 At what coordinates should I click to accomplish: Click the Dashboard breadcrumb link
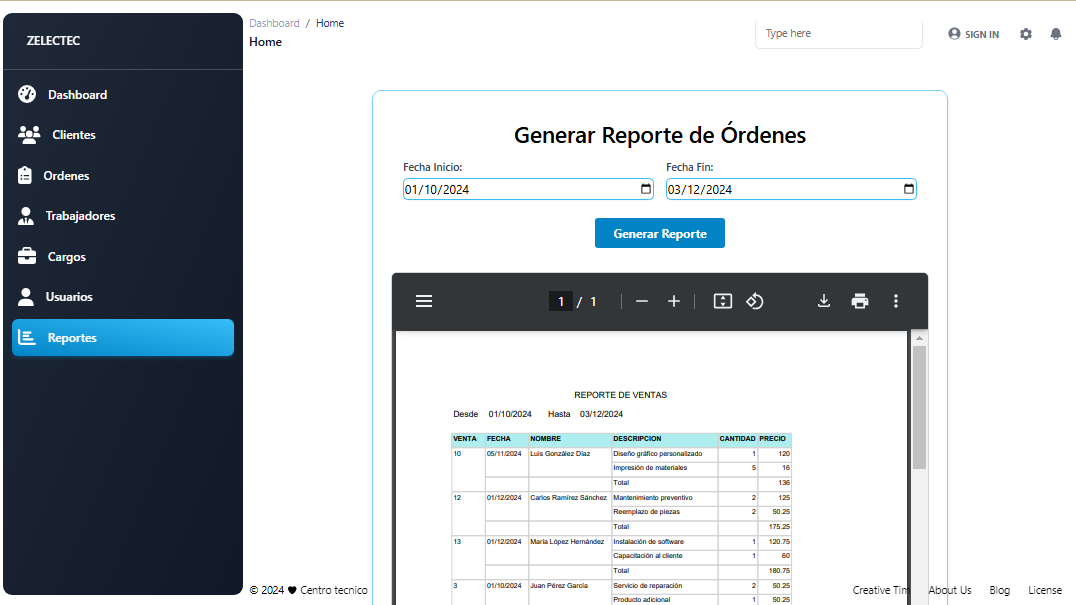click(274, 23)
